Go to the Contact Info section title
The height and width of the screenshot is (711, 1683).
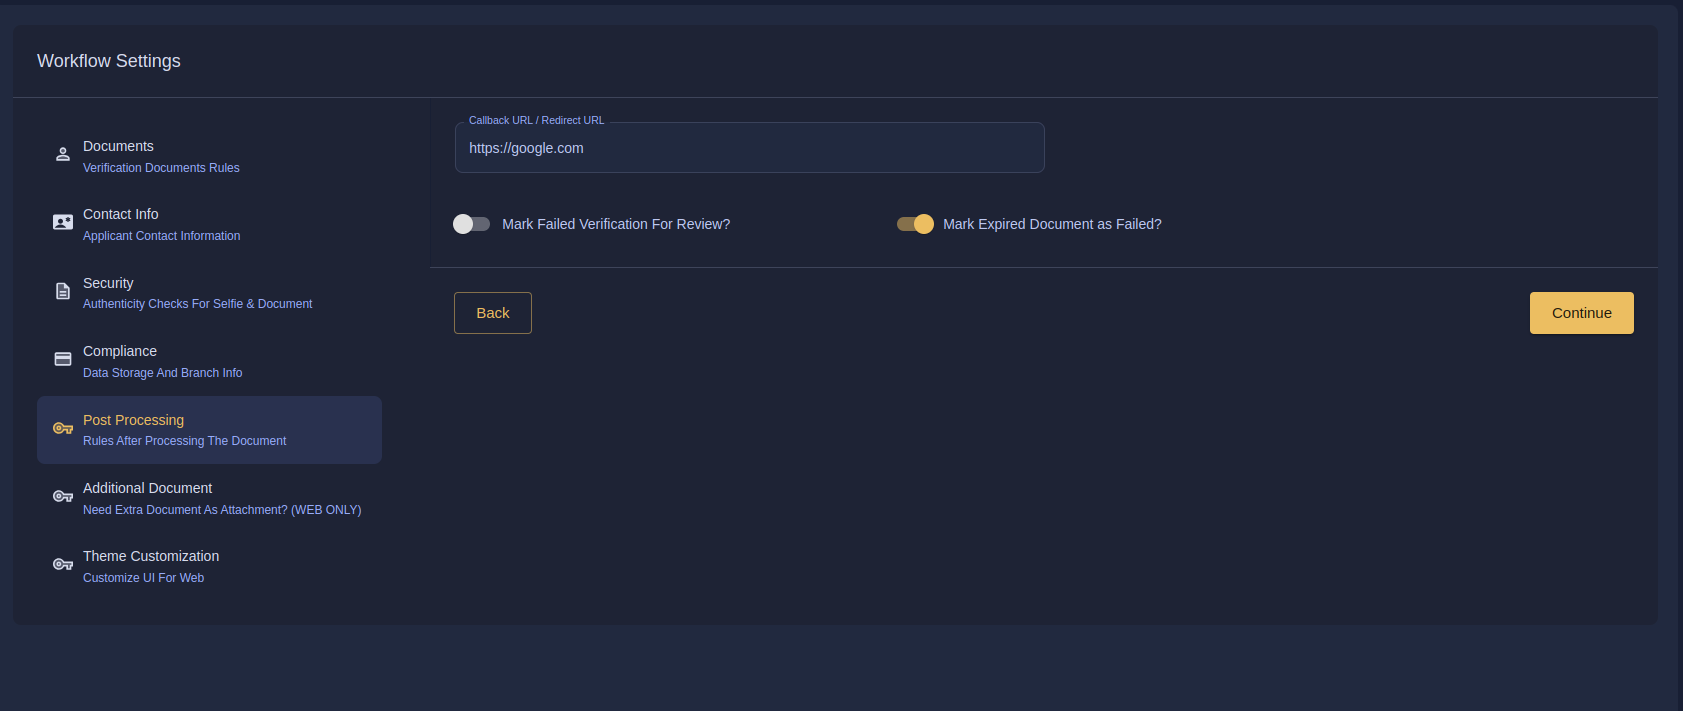pyautogui.click(x=121, y=214)
